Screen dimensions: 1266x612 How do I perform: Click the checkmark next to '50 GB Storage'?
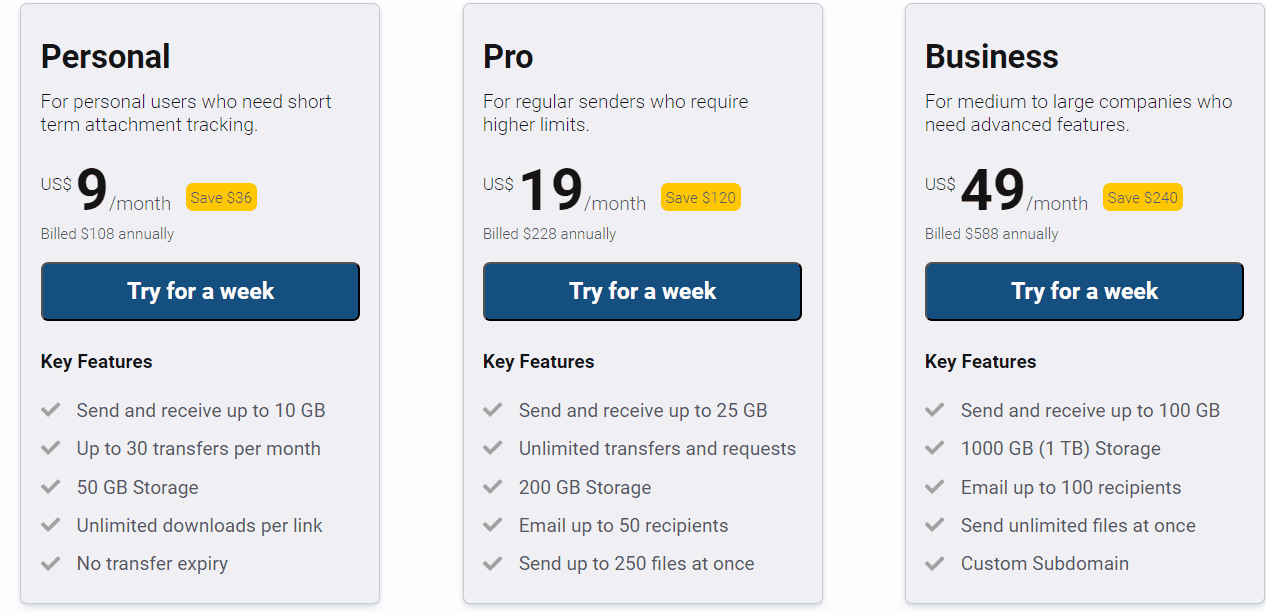point(51,487)
